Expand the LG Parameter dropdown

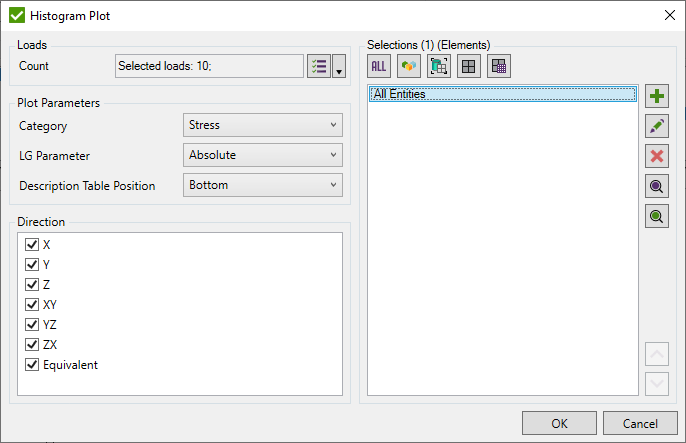(x=264, y=155)
